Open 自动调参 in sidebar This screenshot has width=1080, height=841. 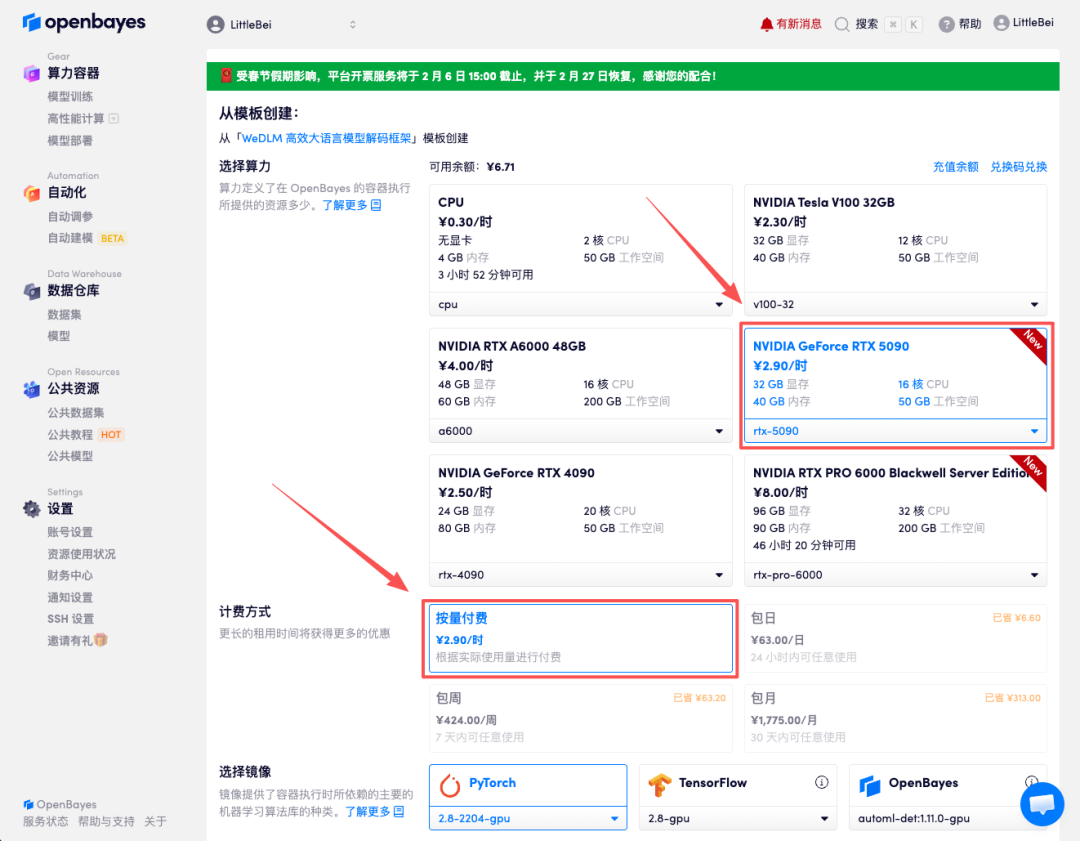click(70, 216)
